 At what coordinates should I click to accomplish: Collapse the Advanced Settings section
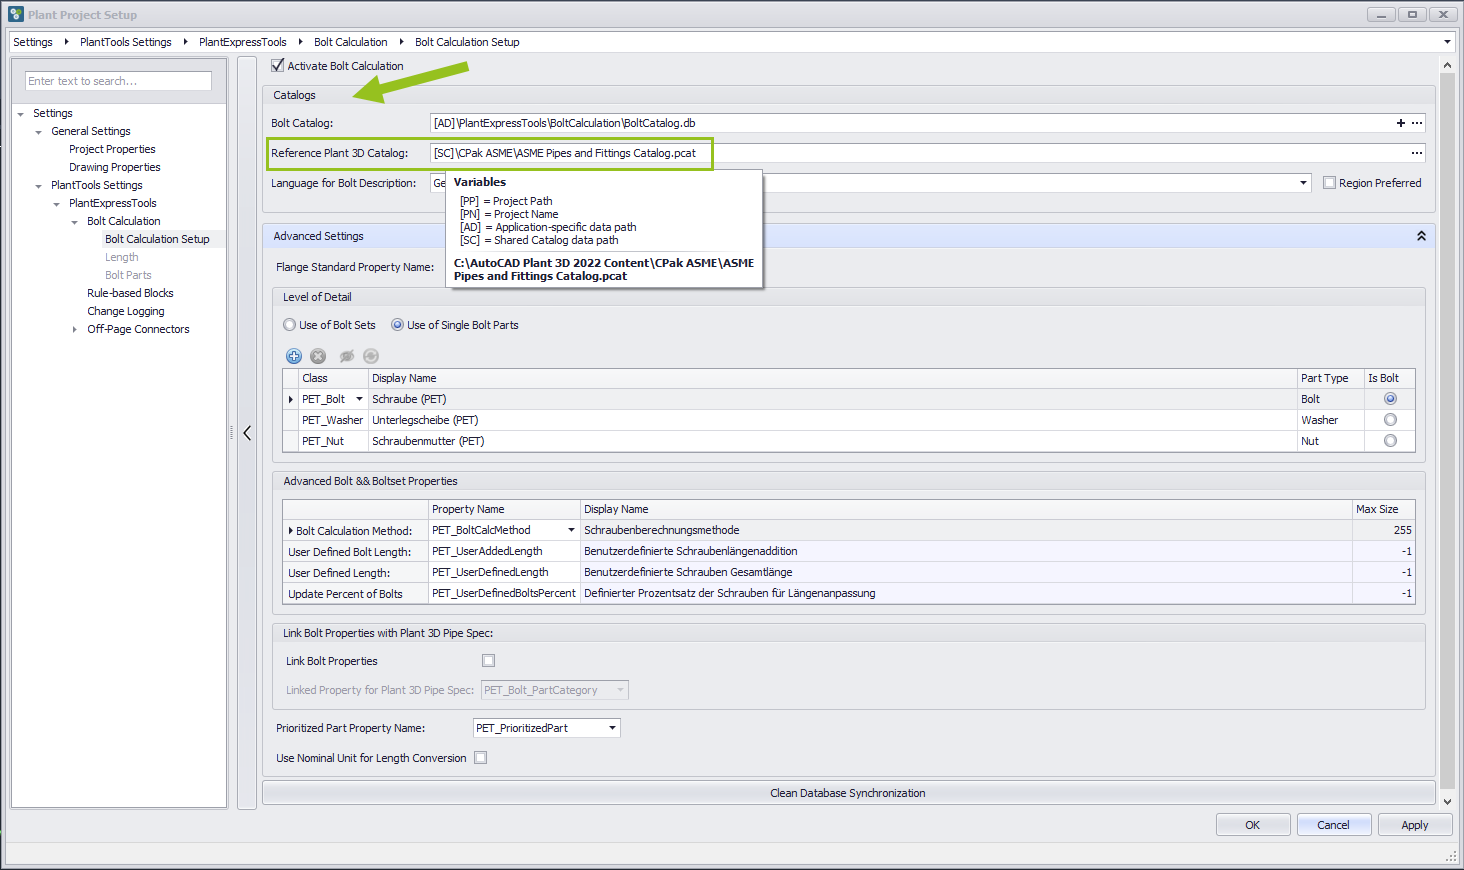click(1421, 236)
